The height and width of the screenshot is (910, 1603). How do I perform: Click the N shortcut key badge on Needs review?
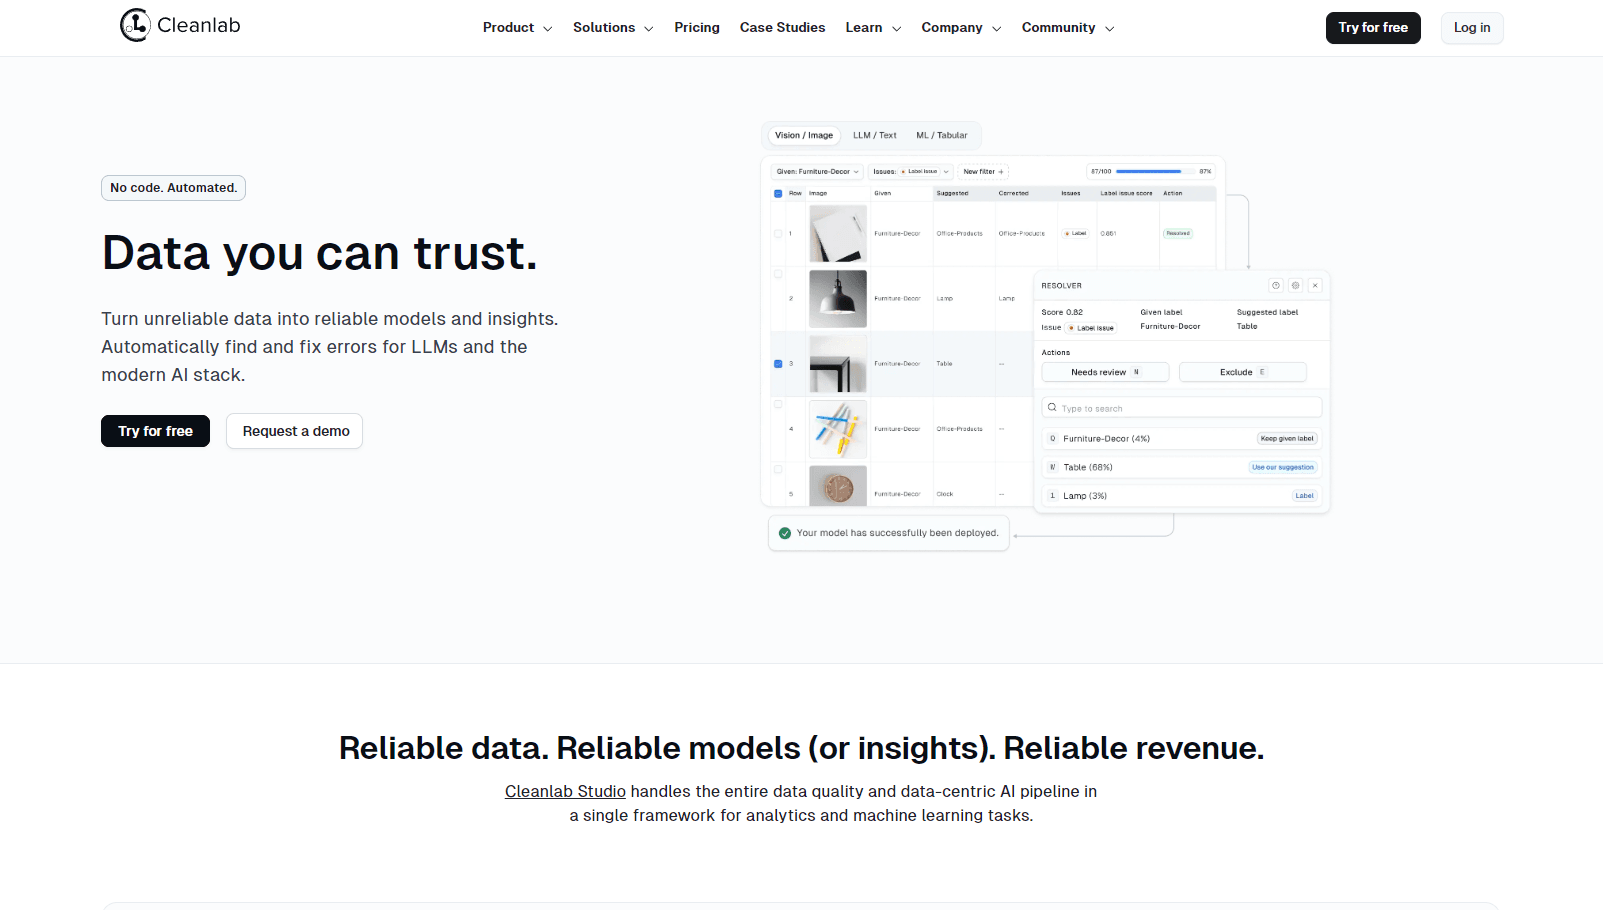(x=1136, y=372)
